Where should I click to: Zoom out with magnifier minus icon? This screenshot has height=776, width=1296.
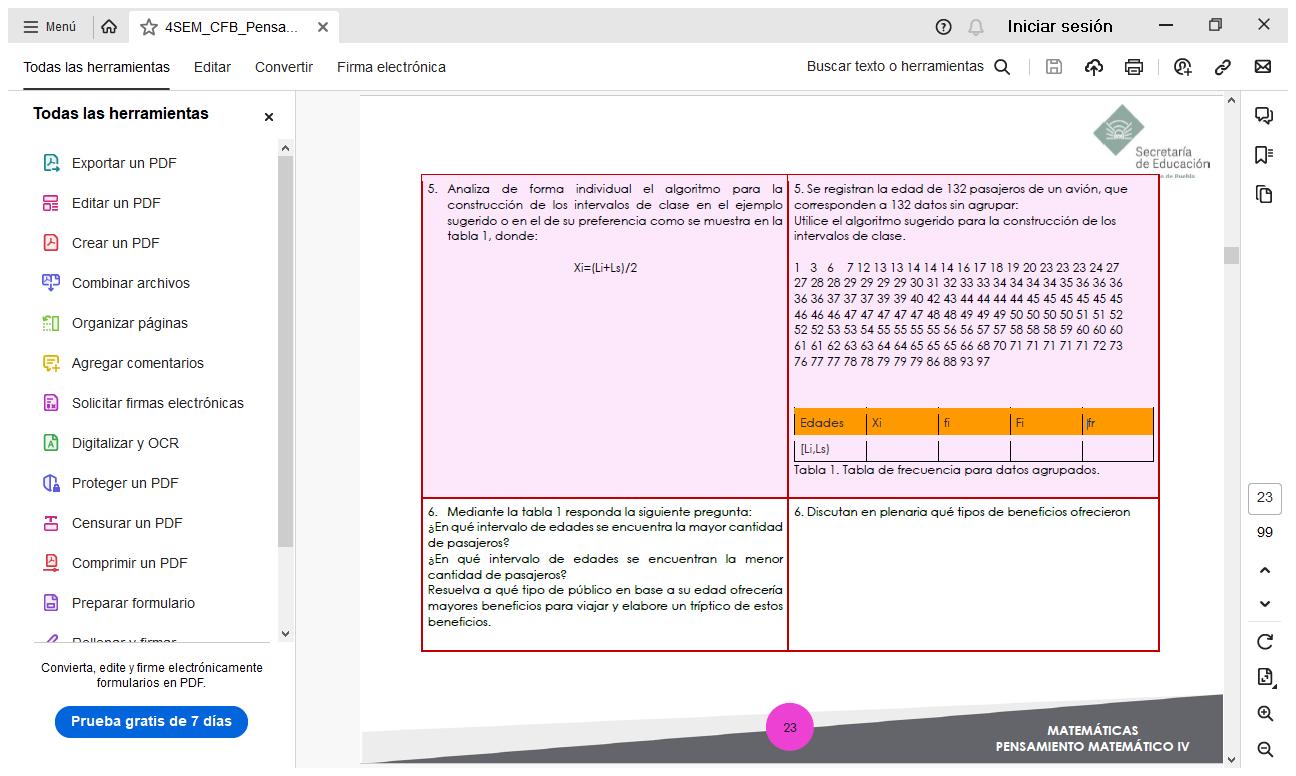[x=1265, y=749]
